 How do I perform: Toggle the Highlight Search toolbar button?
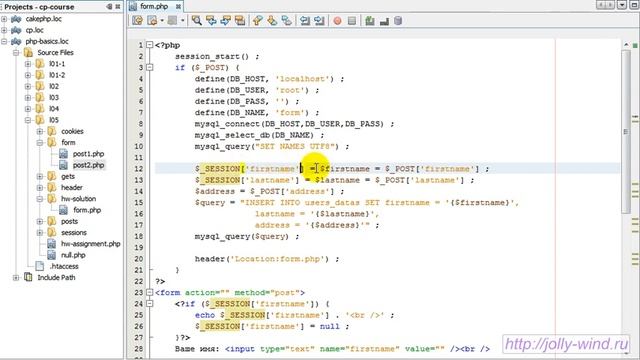(240, 20)
